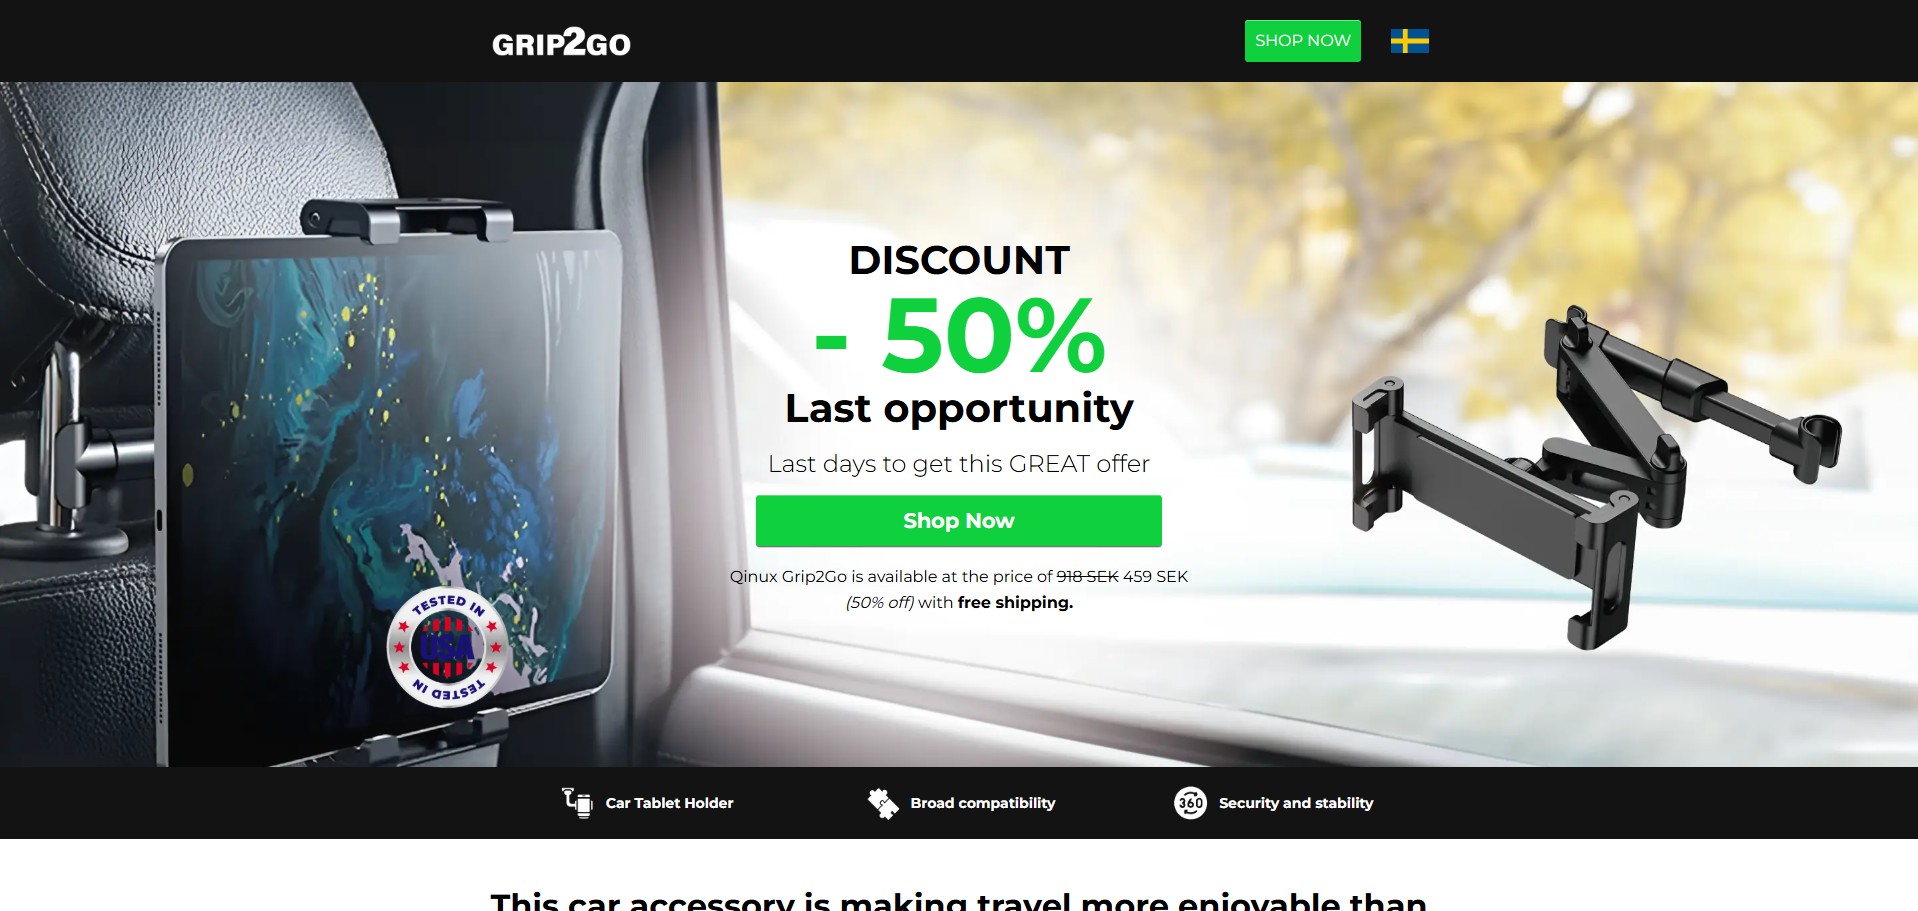Select the Broad compatibility label
The image size is (1918, 911).
[982, 803]
